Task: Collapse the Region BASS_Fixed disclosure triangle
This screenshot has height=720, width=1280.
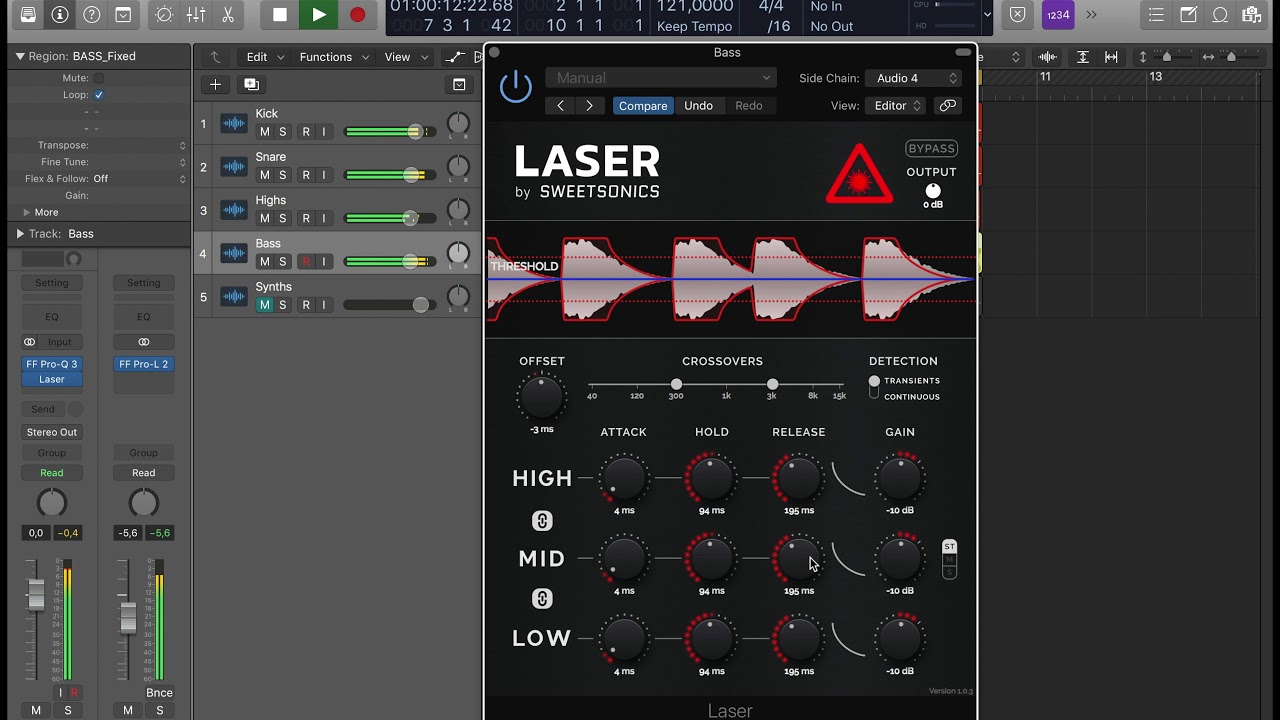Action: (x=19, y=57)
